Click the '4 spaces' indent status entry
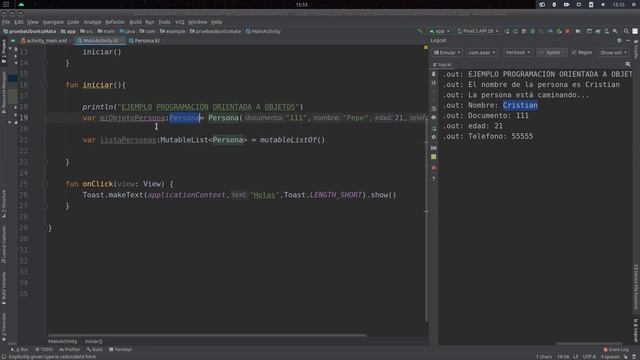 click(610, 357)
